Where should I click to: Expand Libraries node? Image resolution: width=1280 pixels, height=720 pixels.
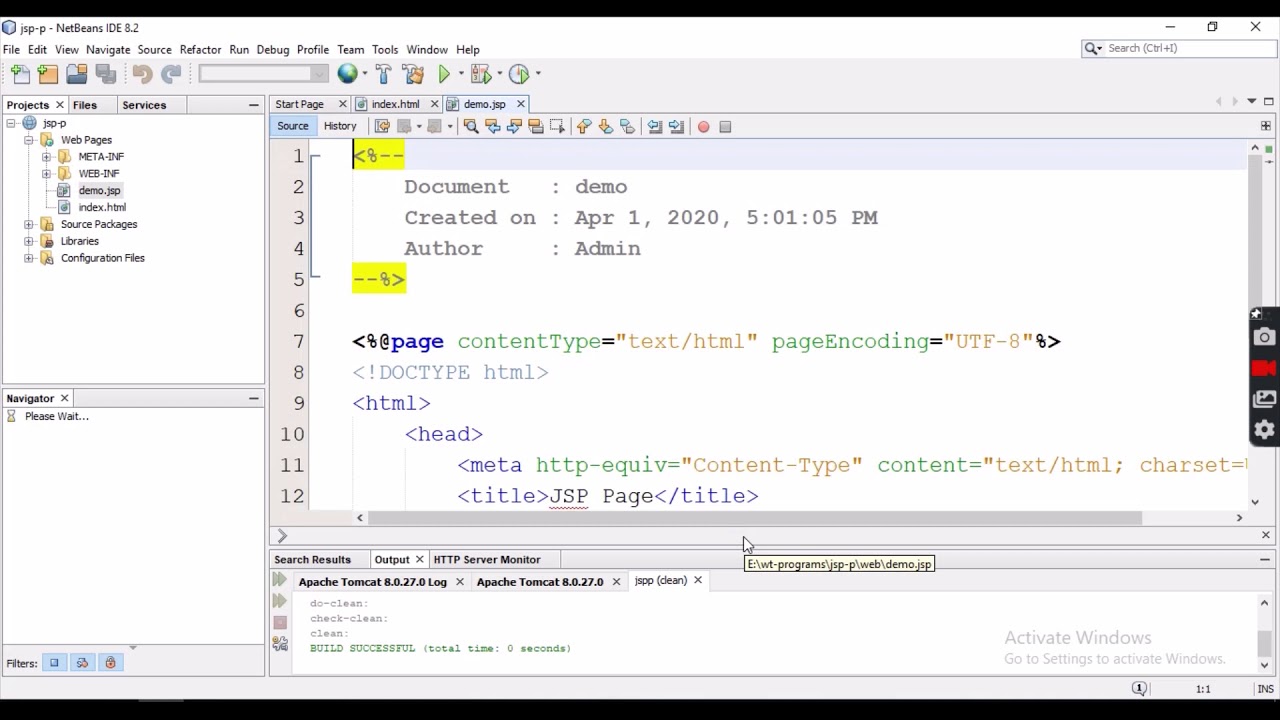29,241
